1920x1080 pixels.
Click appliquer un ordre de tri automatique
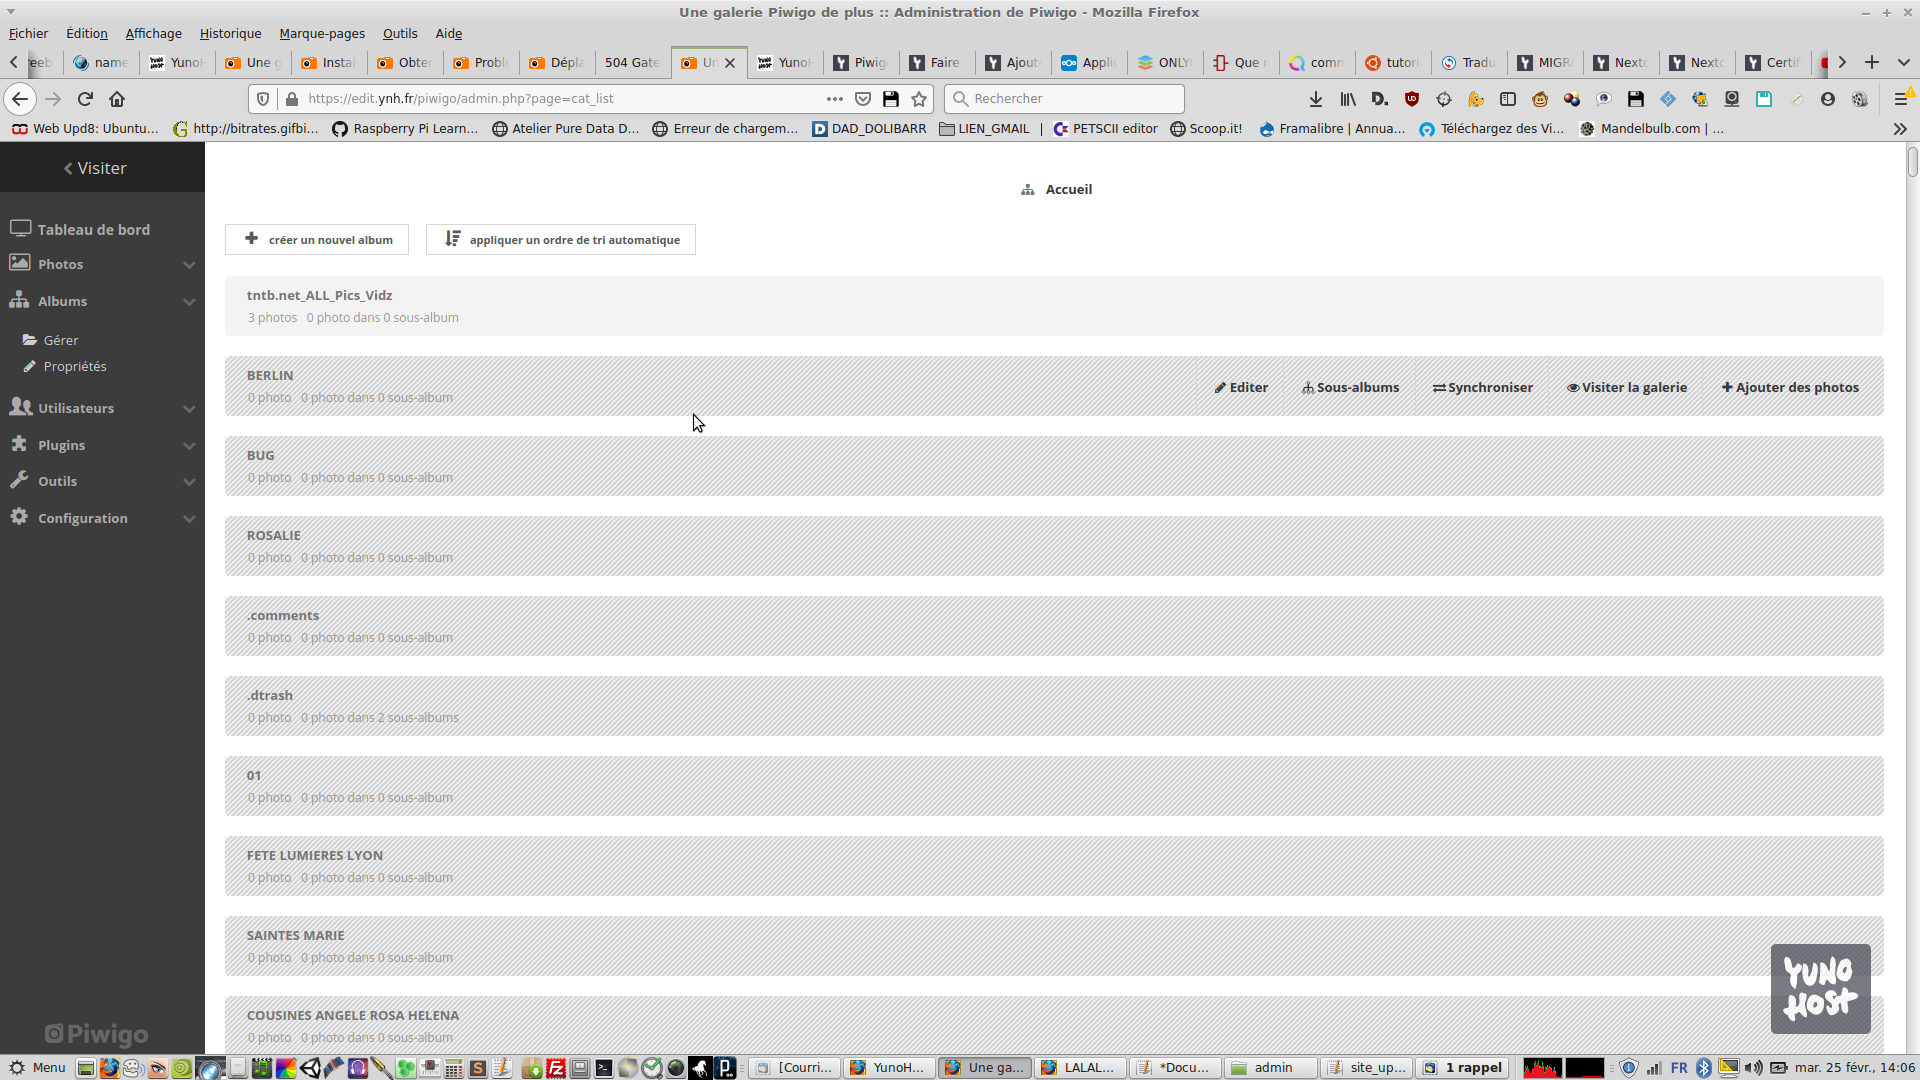(x=561, y=240)
